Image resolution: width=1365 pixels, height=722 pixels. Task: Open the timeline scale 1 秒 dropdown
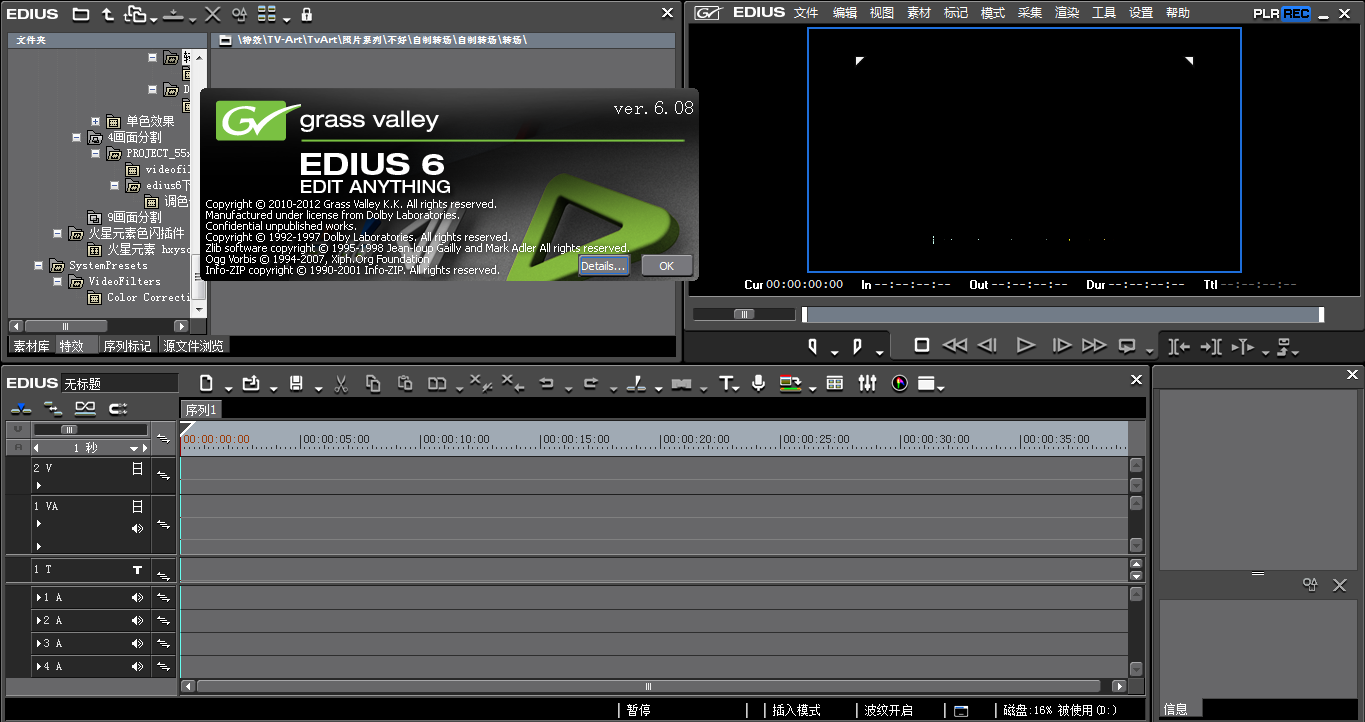(134, 449)
